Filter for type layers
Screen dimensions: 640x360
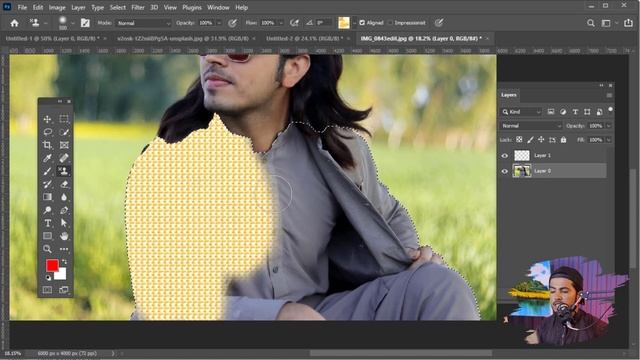click(x=575, y=112)
